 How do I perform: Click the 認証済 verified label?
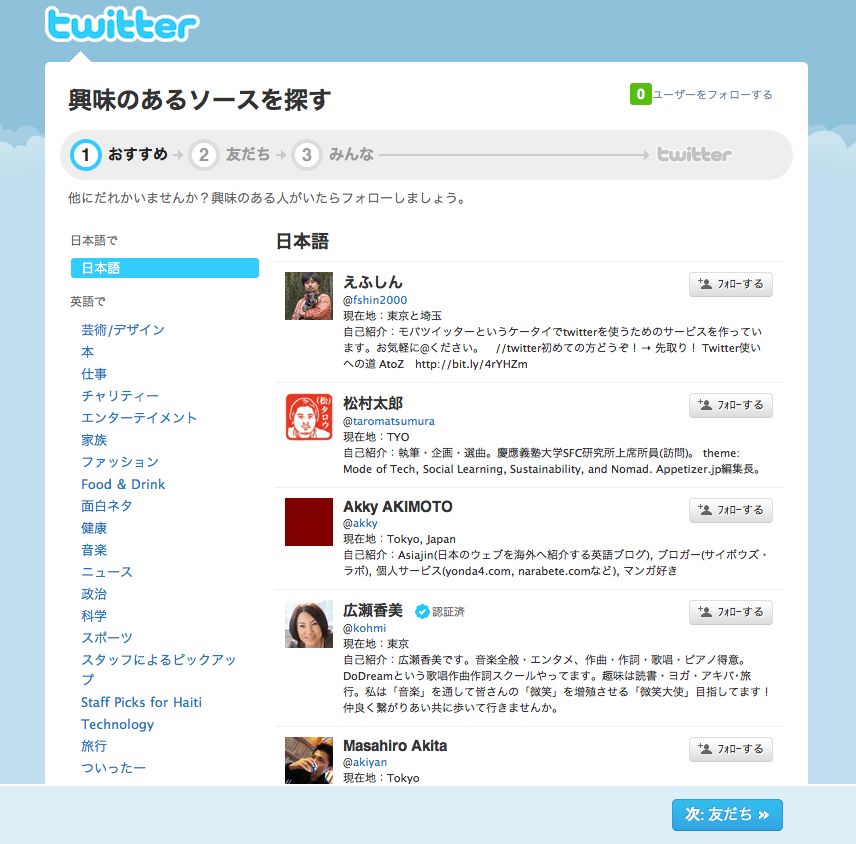448,612
